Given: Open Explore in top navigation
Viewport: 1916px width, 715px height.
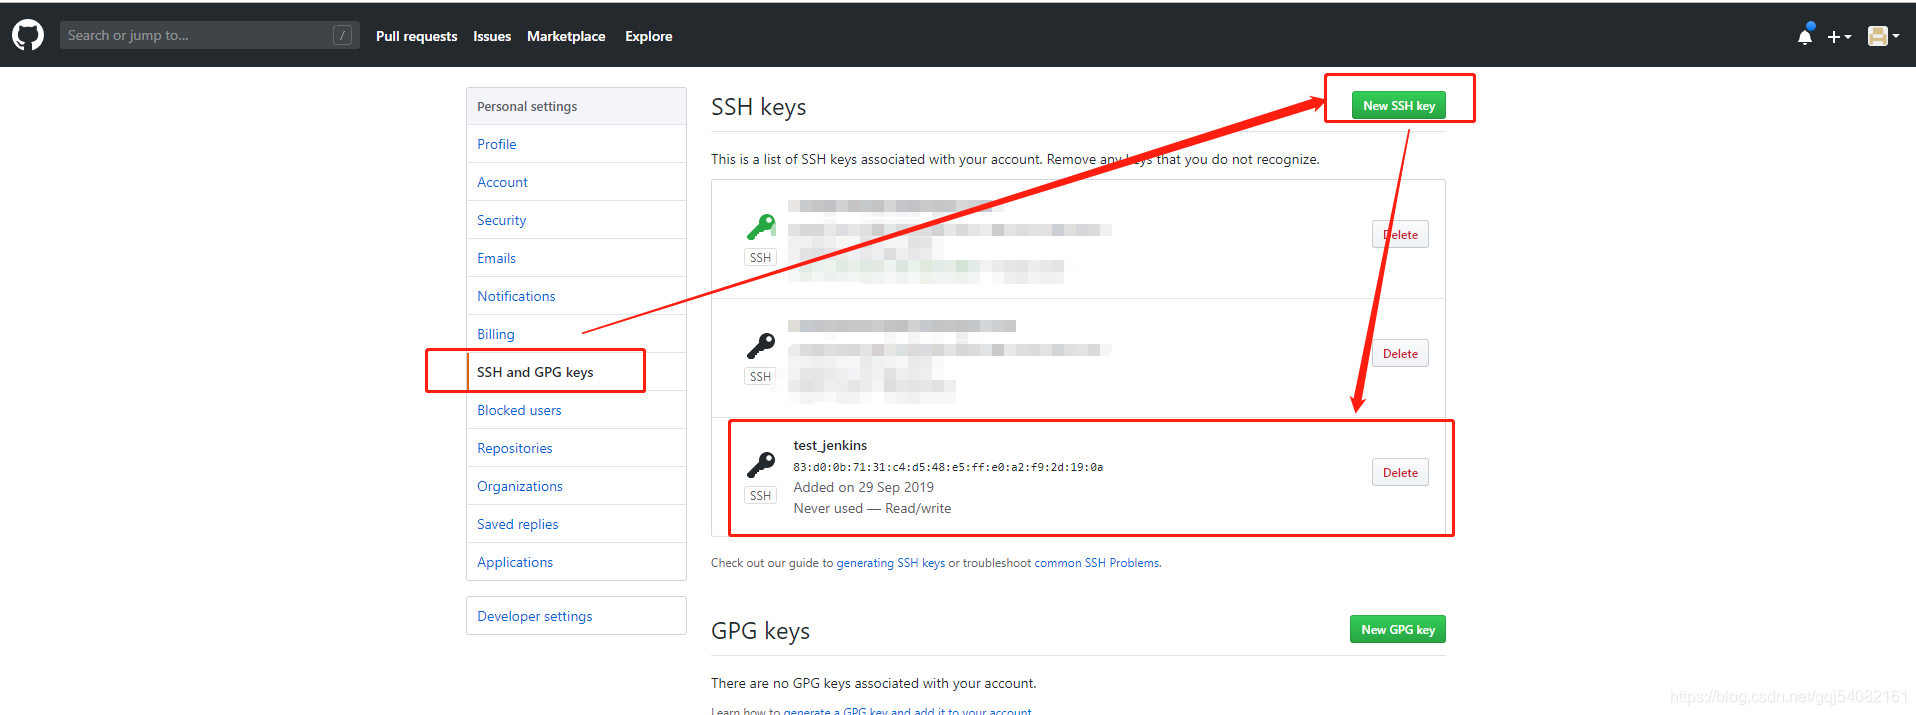Looking at the screenshot, I should pos(649,36).
